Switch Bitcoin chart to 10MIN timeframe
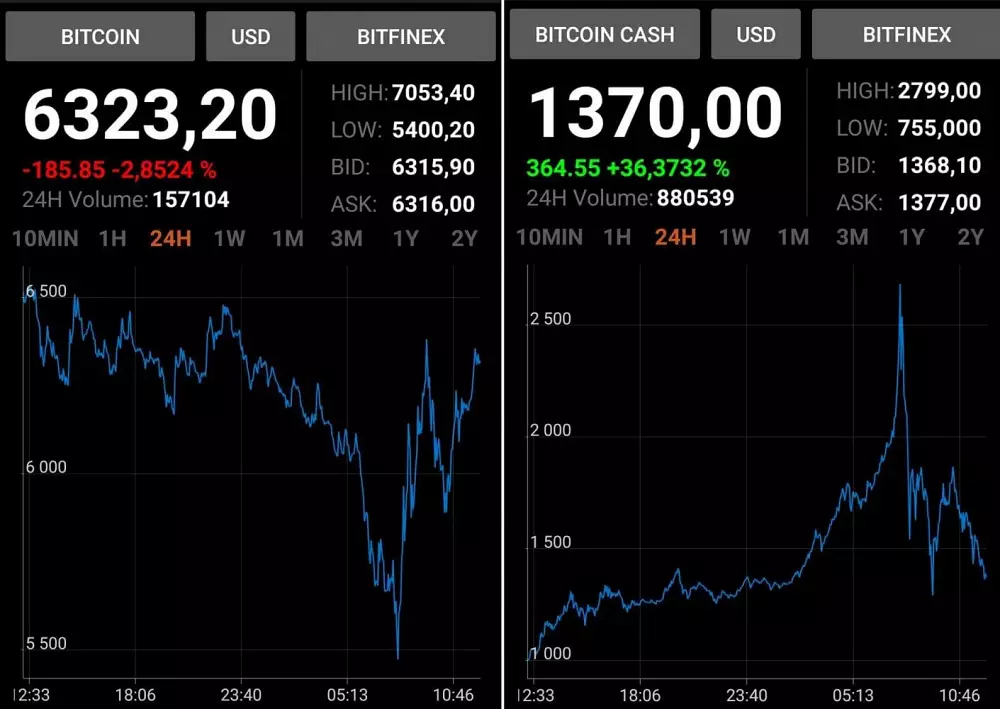The image size is (1000, 709). pyautogui.click(x=44, y=239)
